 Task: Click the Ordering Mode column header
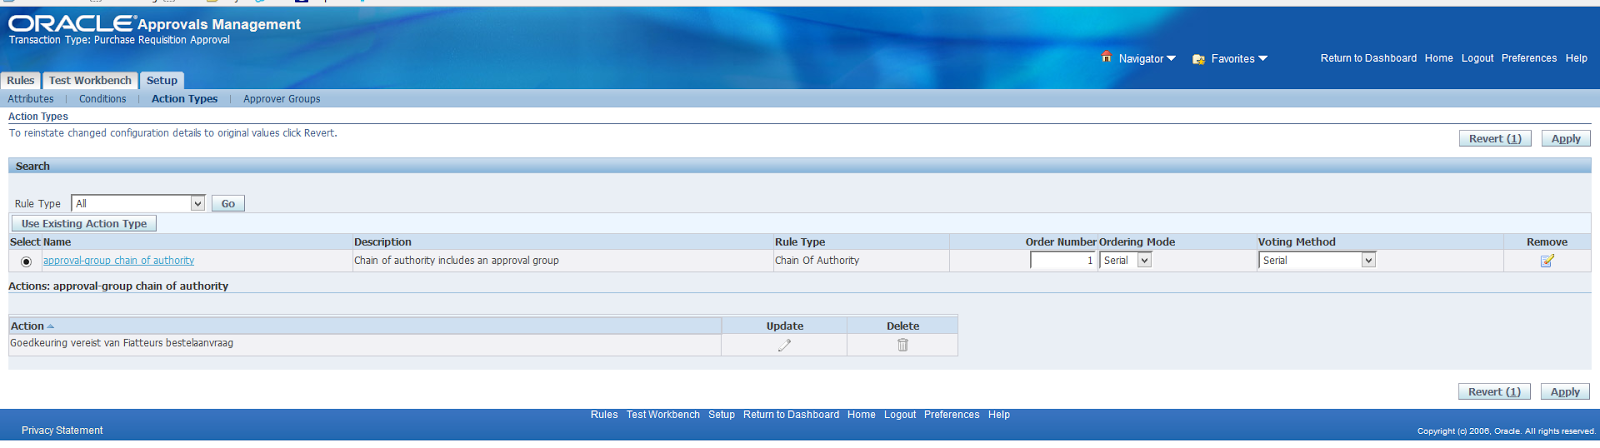tap(1137, 242)
